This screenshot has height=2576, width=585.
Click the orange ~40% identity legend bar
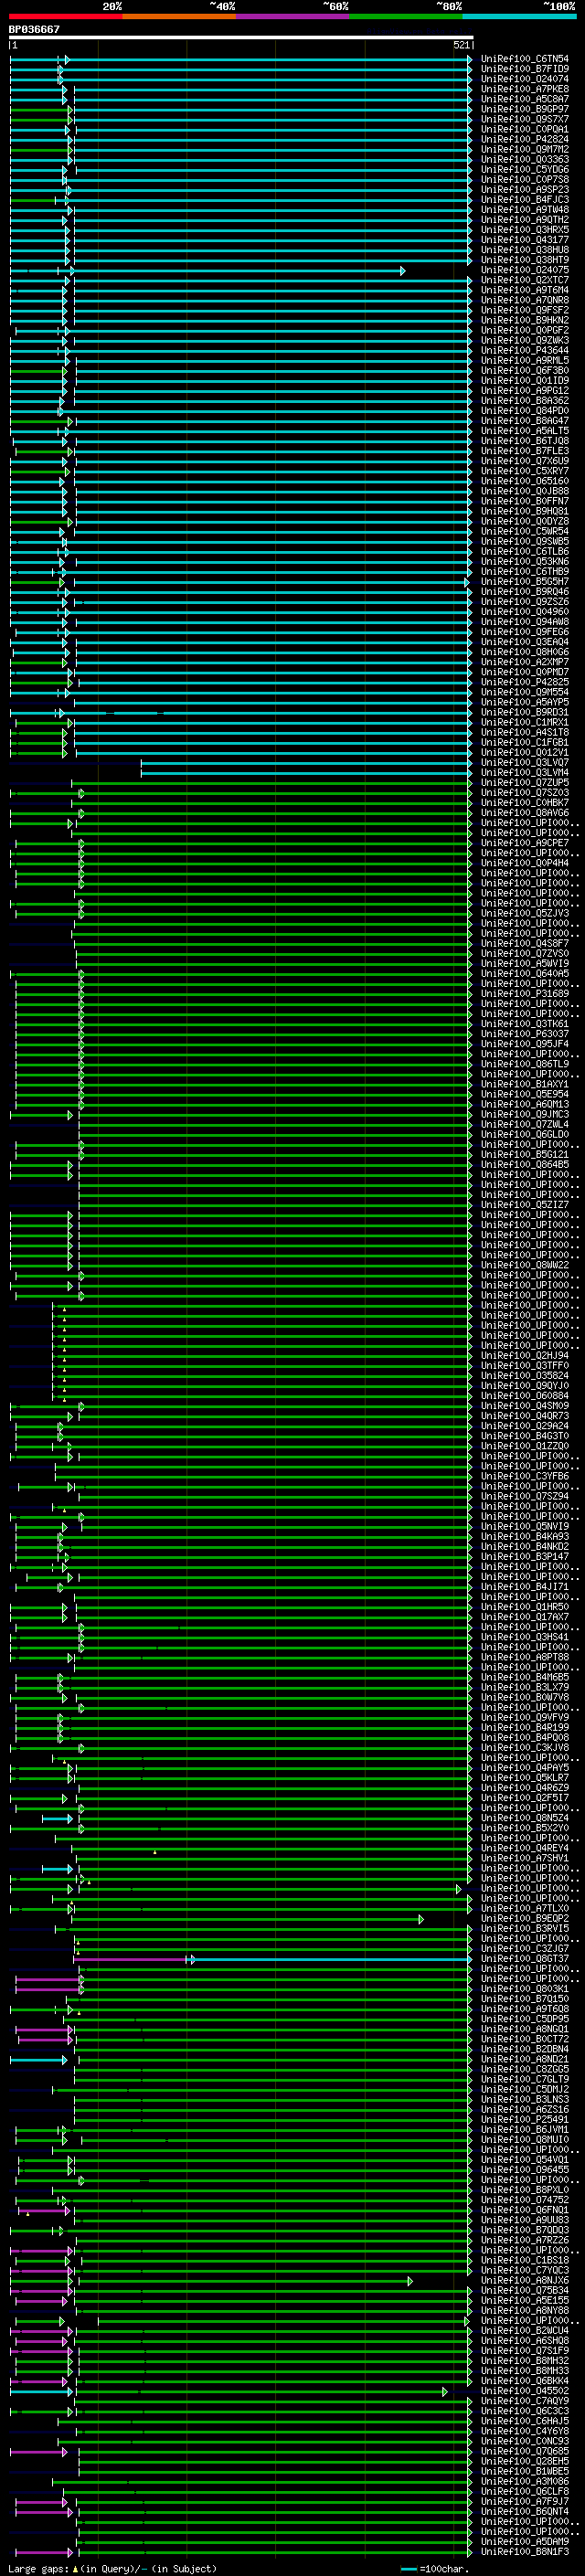click(180, 16)
